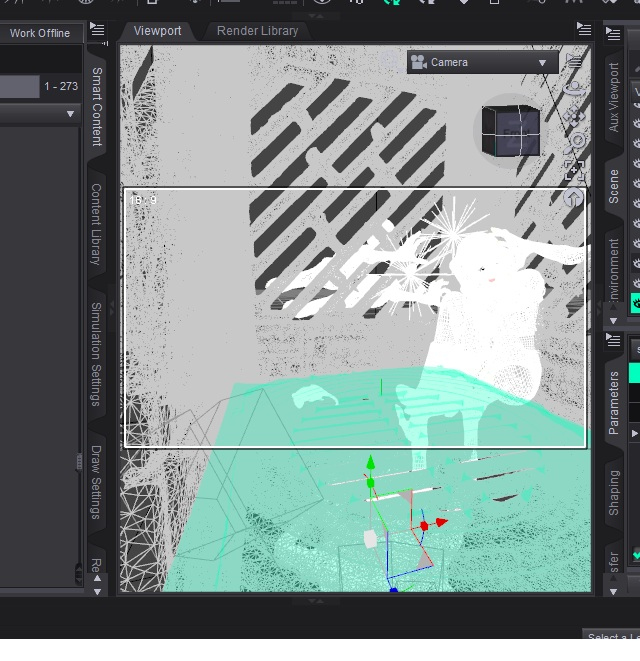Click the 16 : 9 aspect ratio label
The width and height of the screenshot is (640, 661).
pos(143,200)
